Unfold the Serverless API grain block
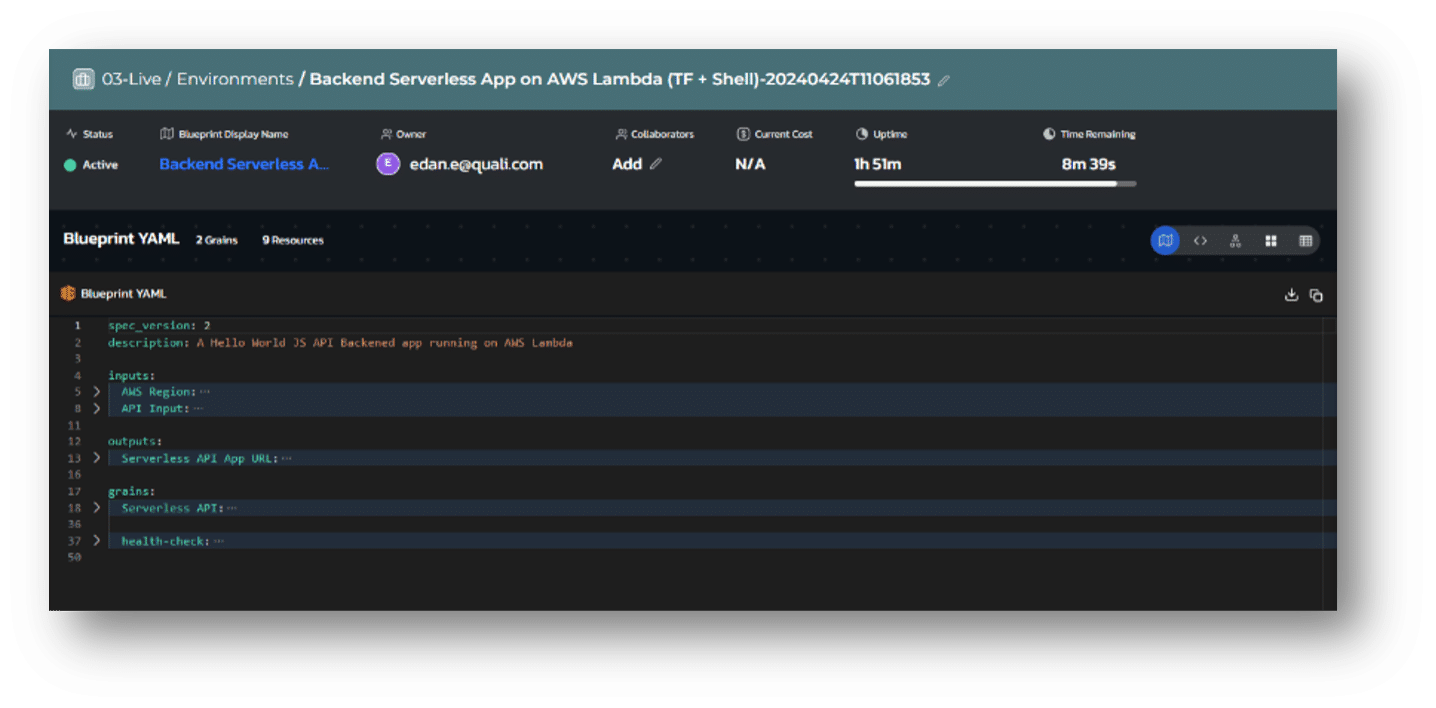 (x=97, y=508)
